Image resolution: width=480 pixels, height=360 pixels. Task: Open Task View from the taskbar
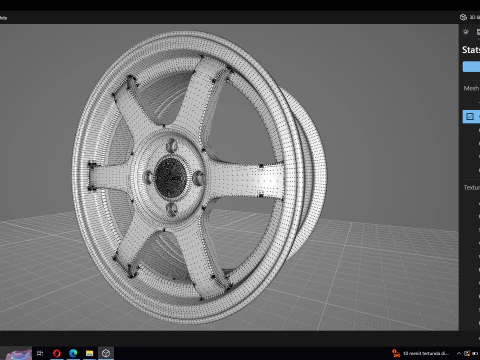40,353
